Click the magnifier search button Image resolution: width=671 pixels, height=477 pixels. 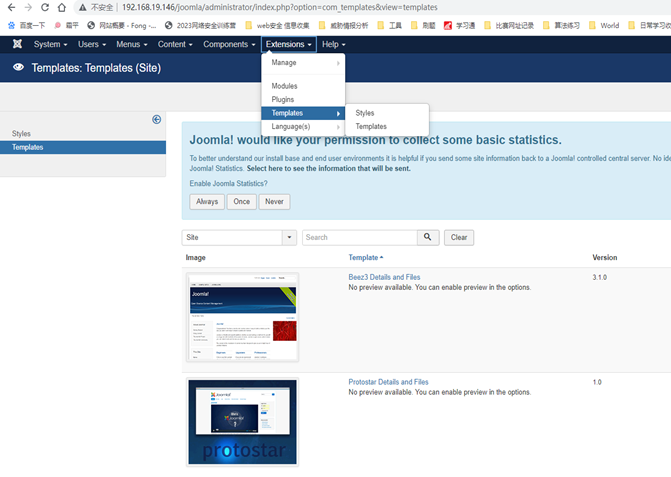(428, 237)
